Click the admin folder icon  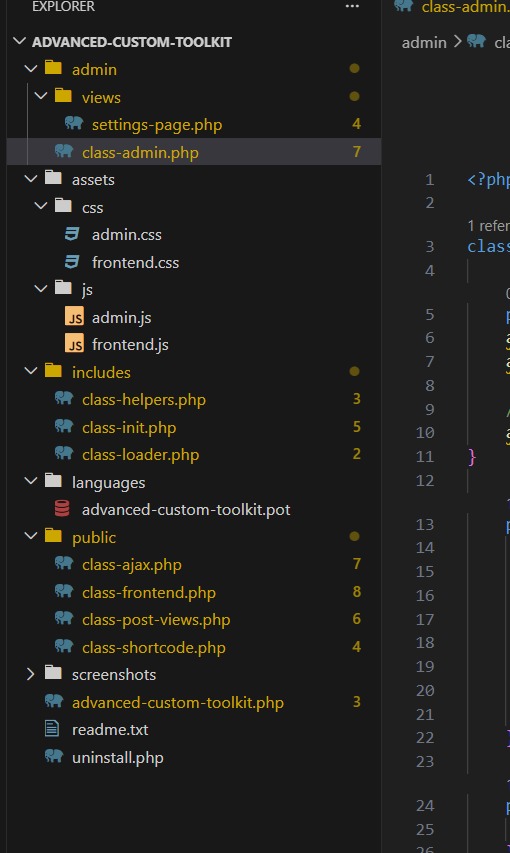point(53,68)
